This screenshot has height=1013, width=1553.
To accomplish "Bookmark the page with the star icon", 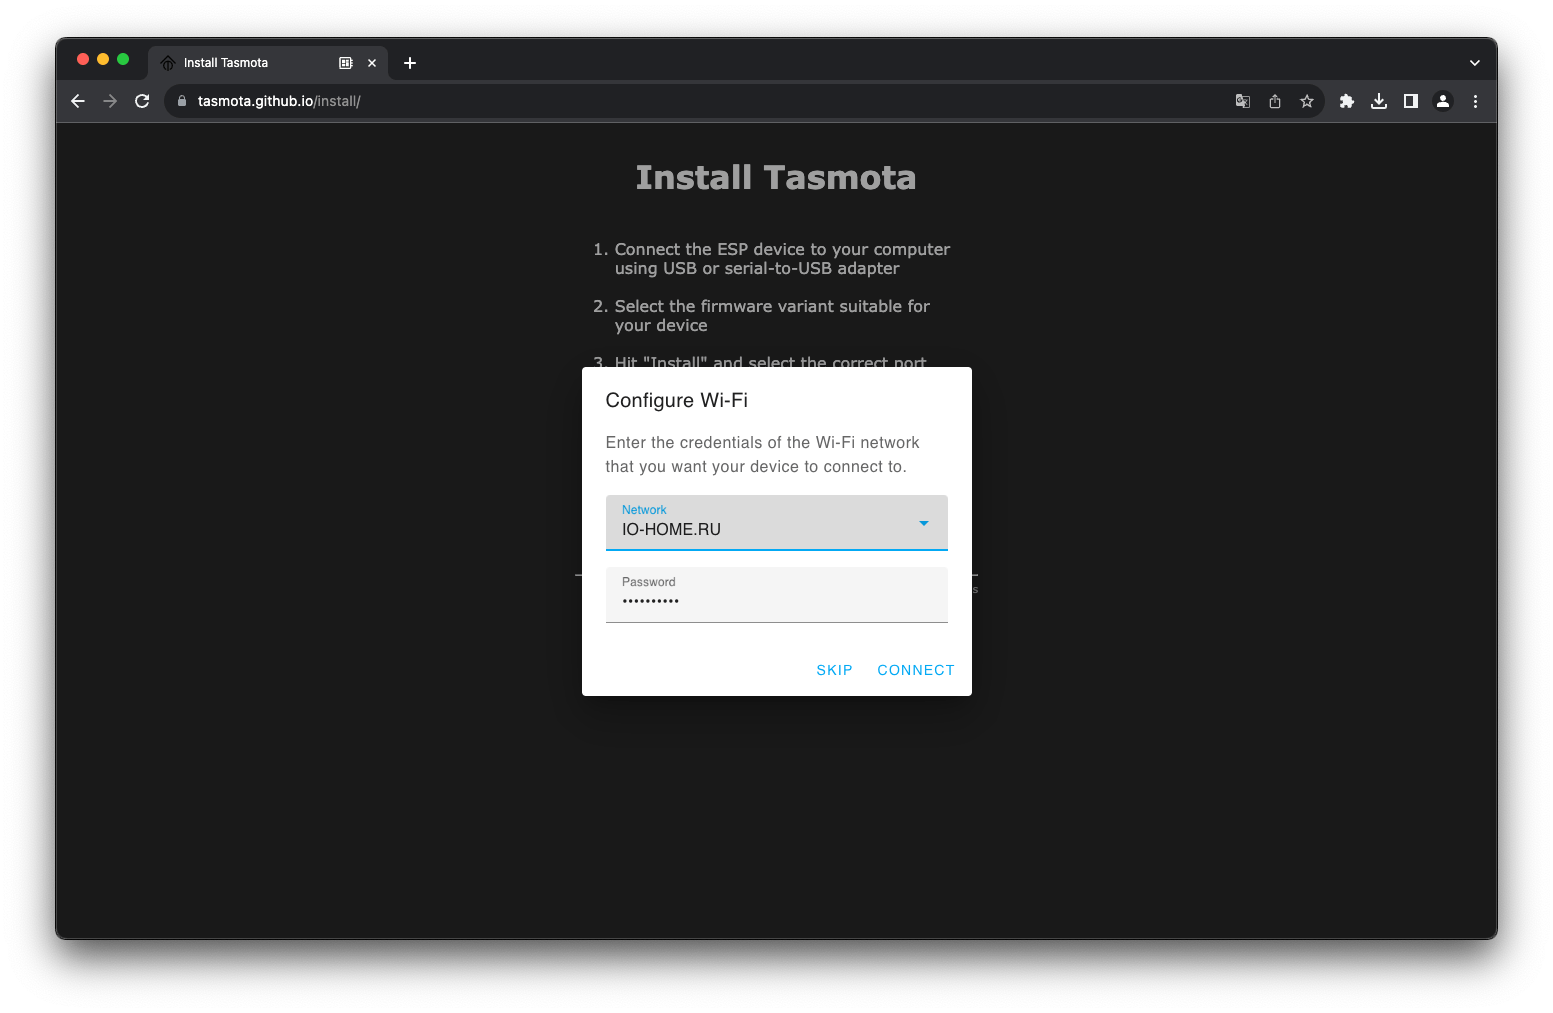I will [1307, 101].
